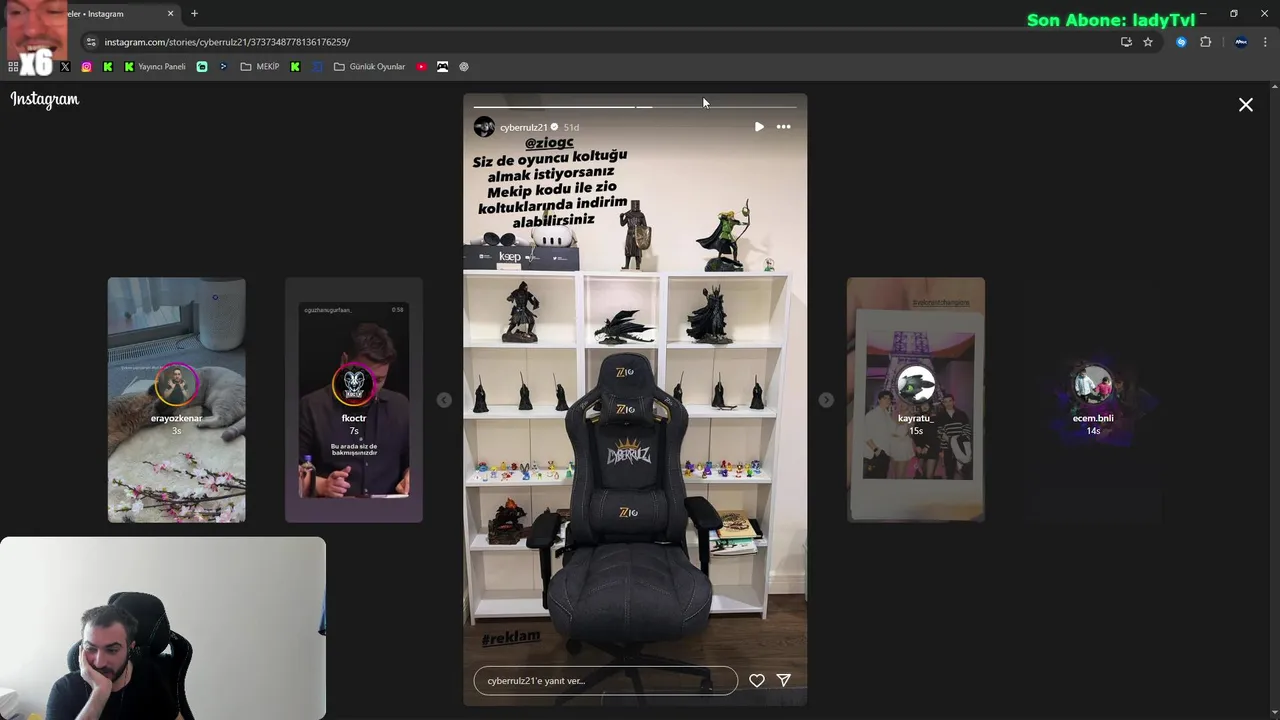Open the Extensions puzzle icon
This screenshot has height=720, width=1280.
tap(1205, 42)
